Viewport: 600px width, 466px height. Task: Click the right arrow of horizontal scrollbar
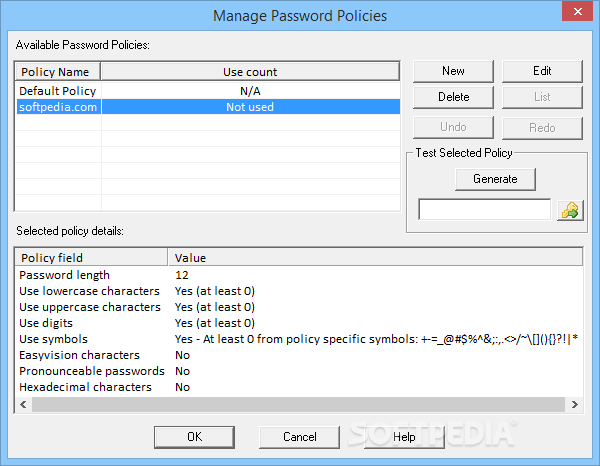574,404
